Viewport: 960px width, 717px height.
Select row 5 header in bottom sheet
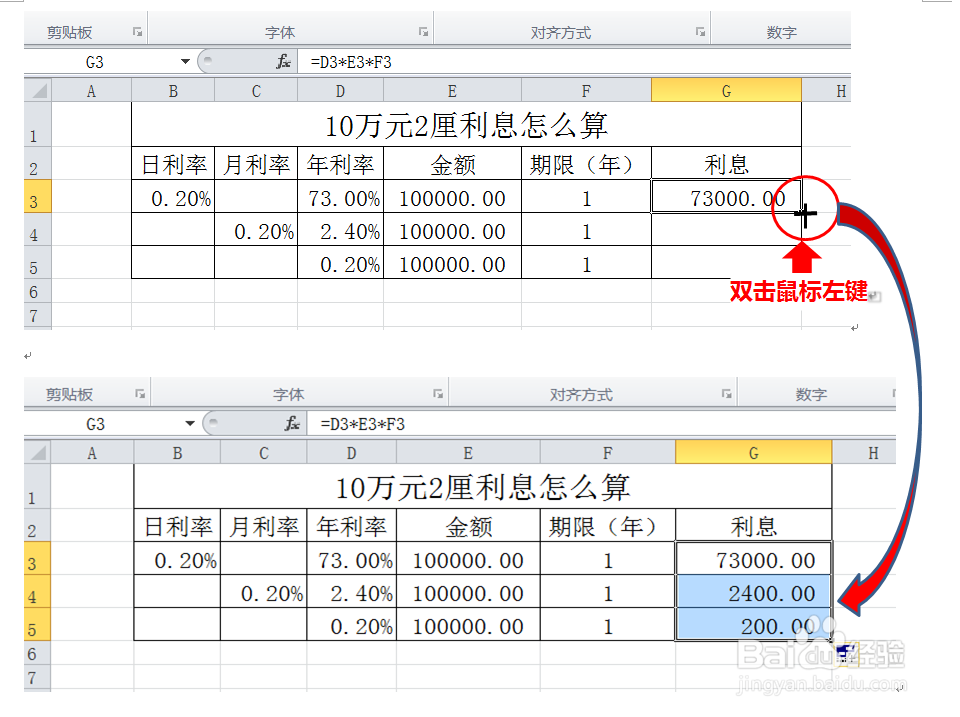pyautogui.click(x=37, y=624)
